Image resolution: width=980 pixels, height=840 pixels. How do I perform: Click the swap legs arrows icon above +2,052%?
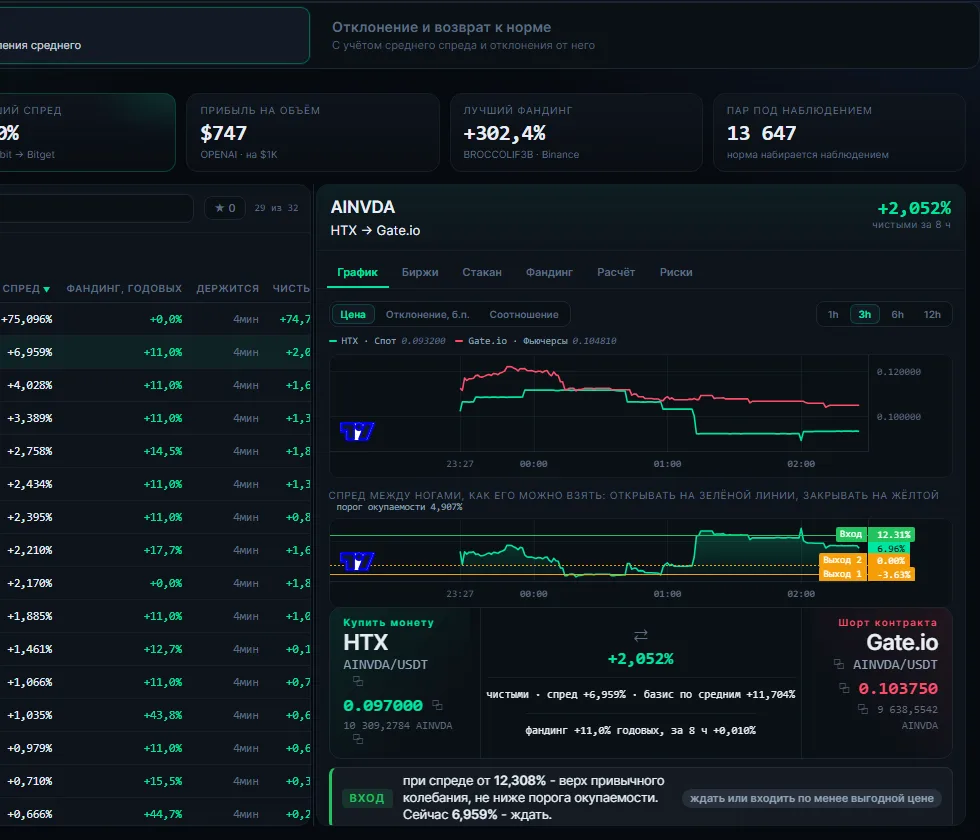[x=641, y=636]
